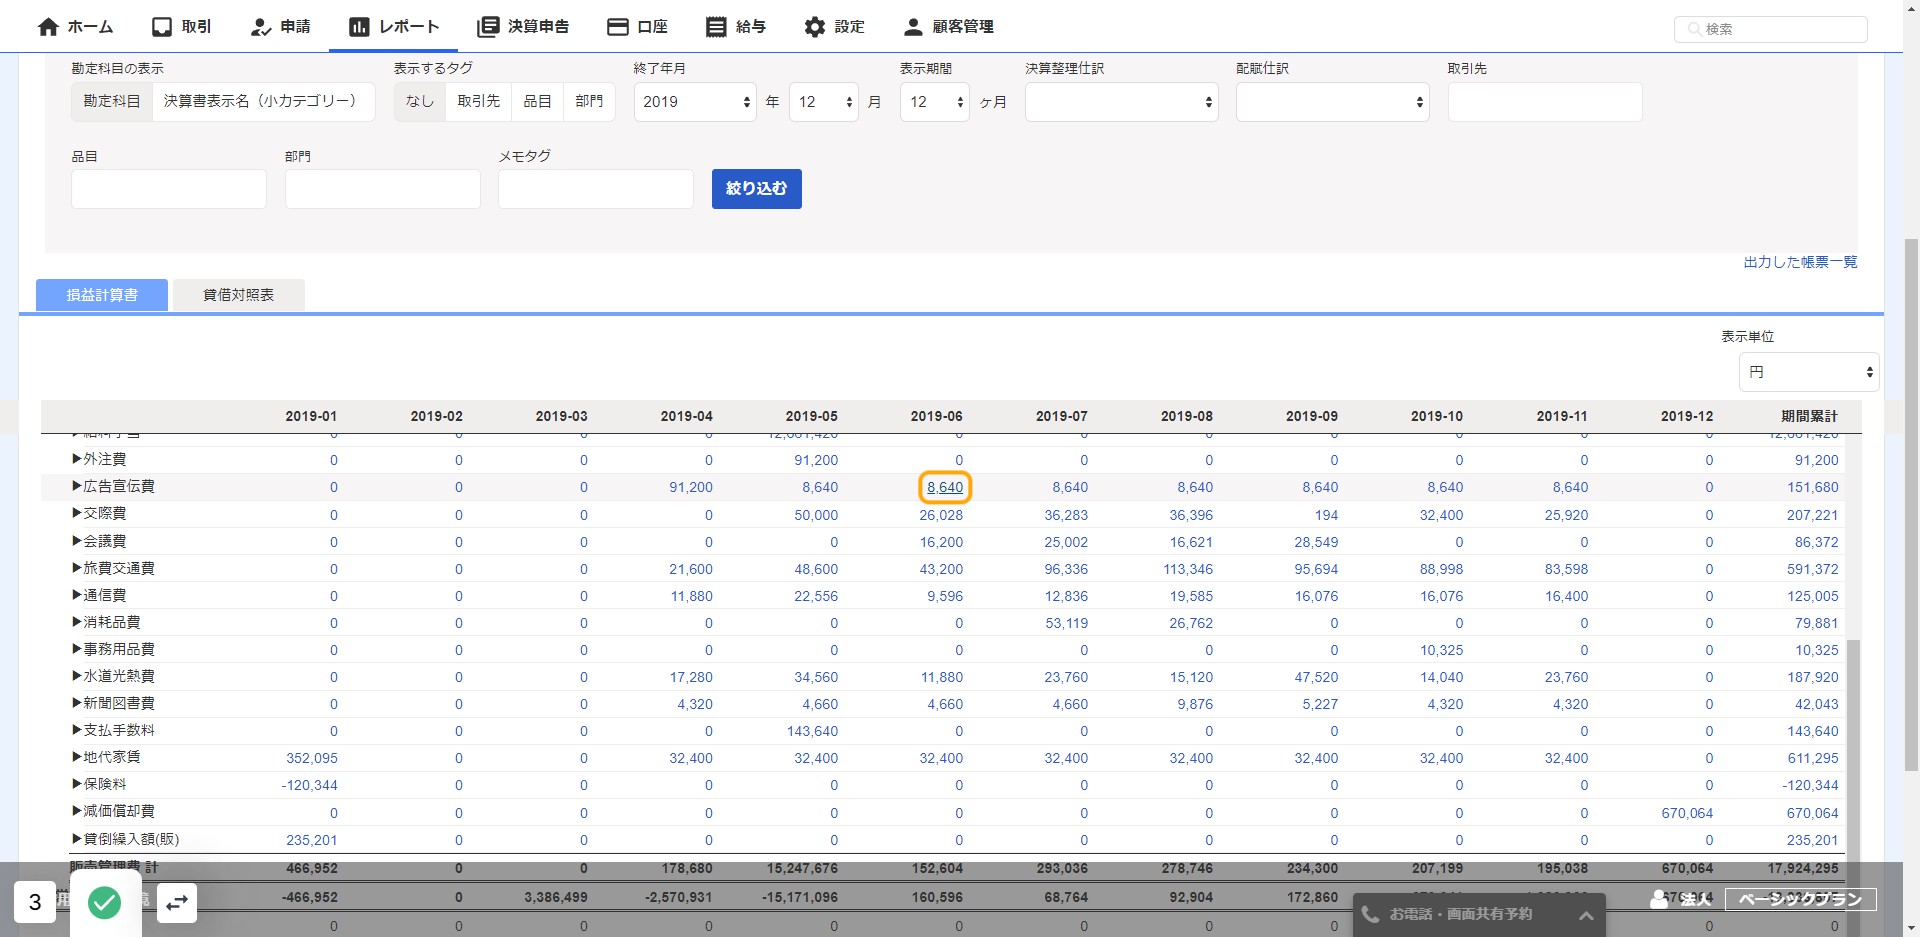
Task: Open the 終了年月 year dropdown 2019
Action: click(695, 102)
